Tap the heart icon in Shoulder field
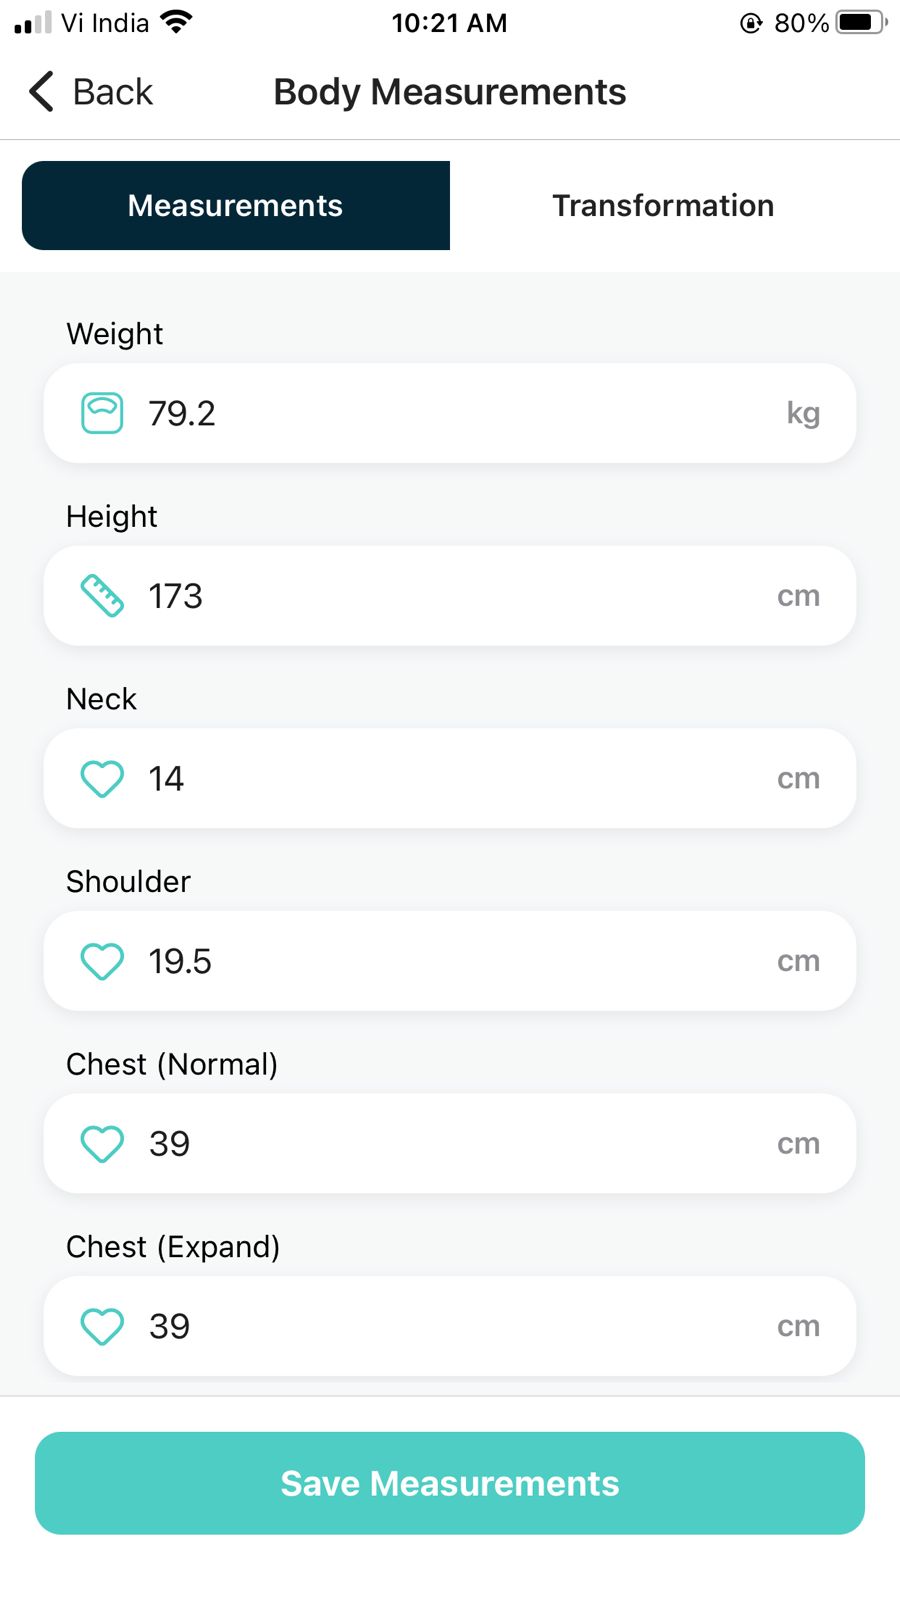 (x=102, y=961)
